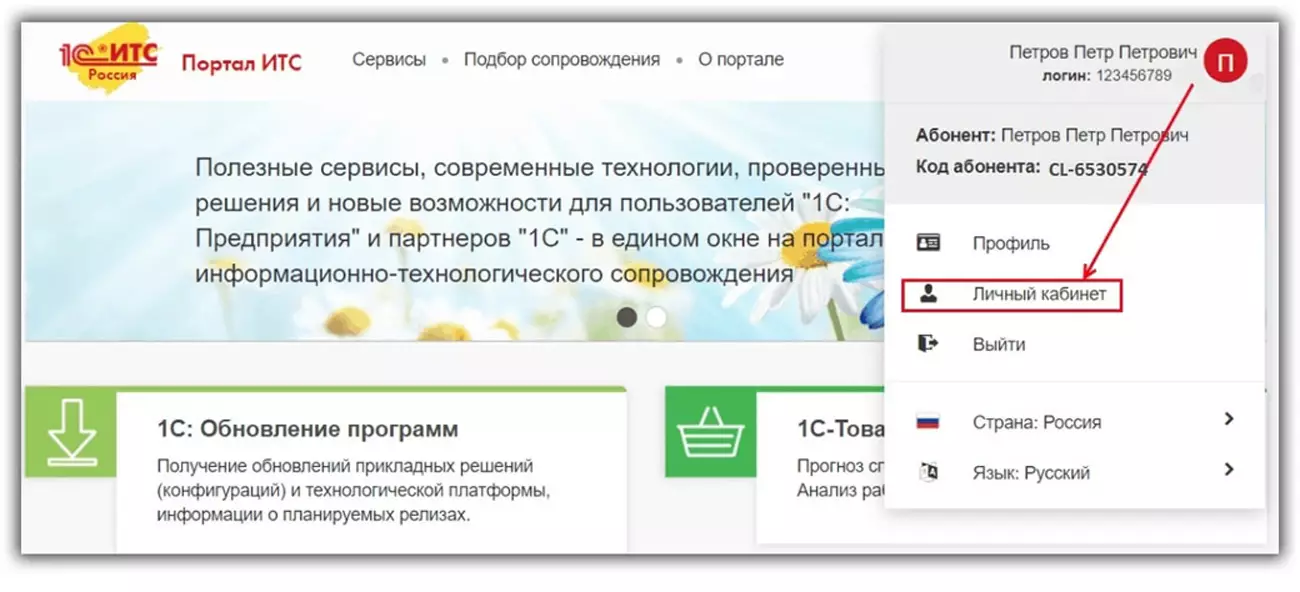Expand the language chevron next to Русский
The width and height of the screenshot is (1300, 592).
point(1229,469)
